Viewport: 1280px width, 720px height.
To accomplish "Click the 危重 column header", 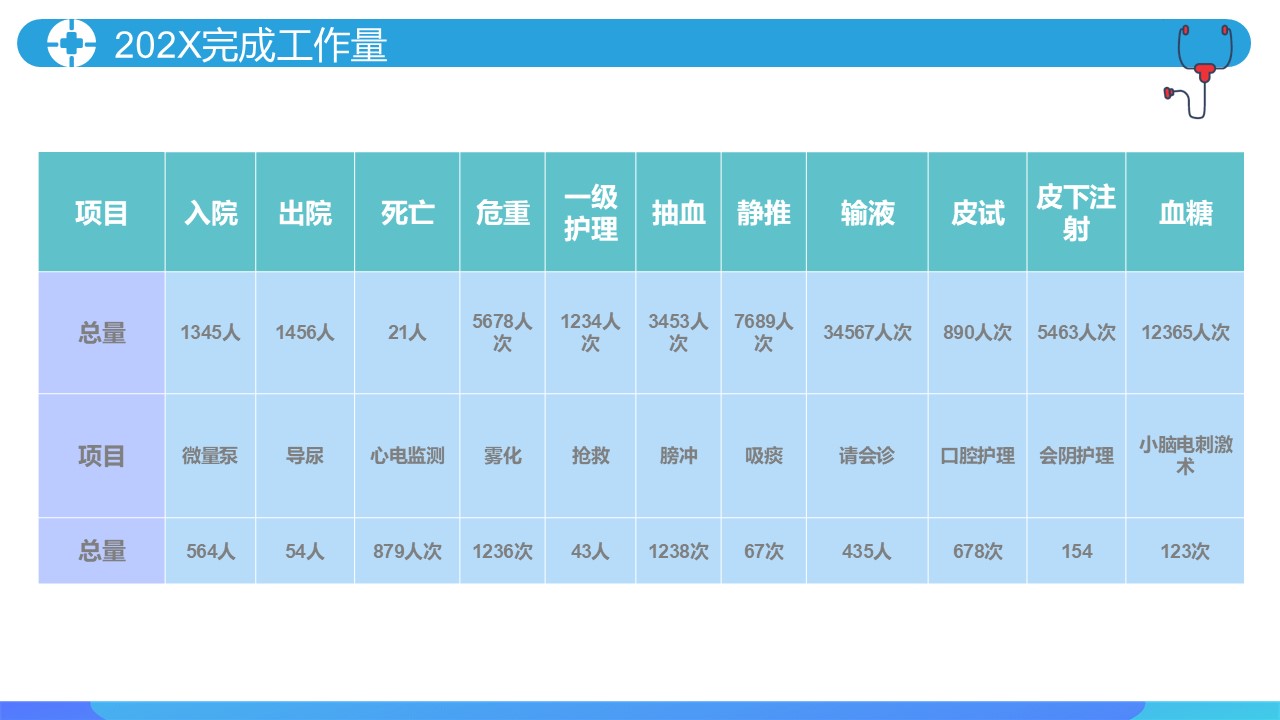I will point(503,212).
